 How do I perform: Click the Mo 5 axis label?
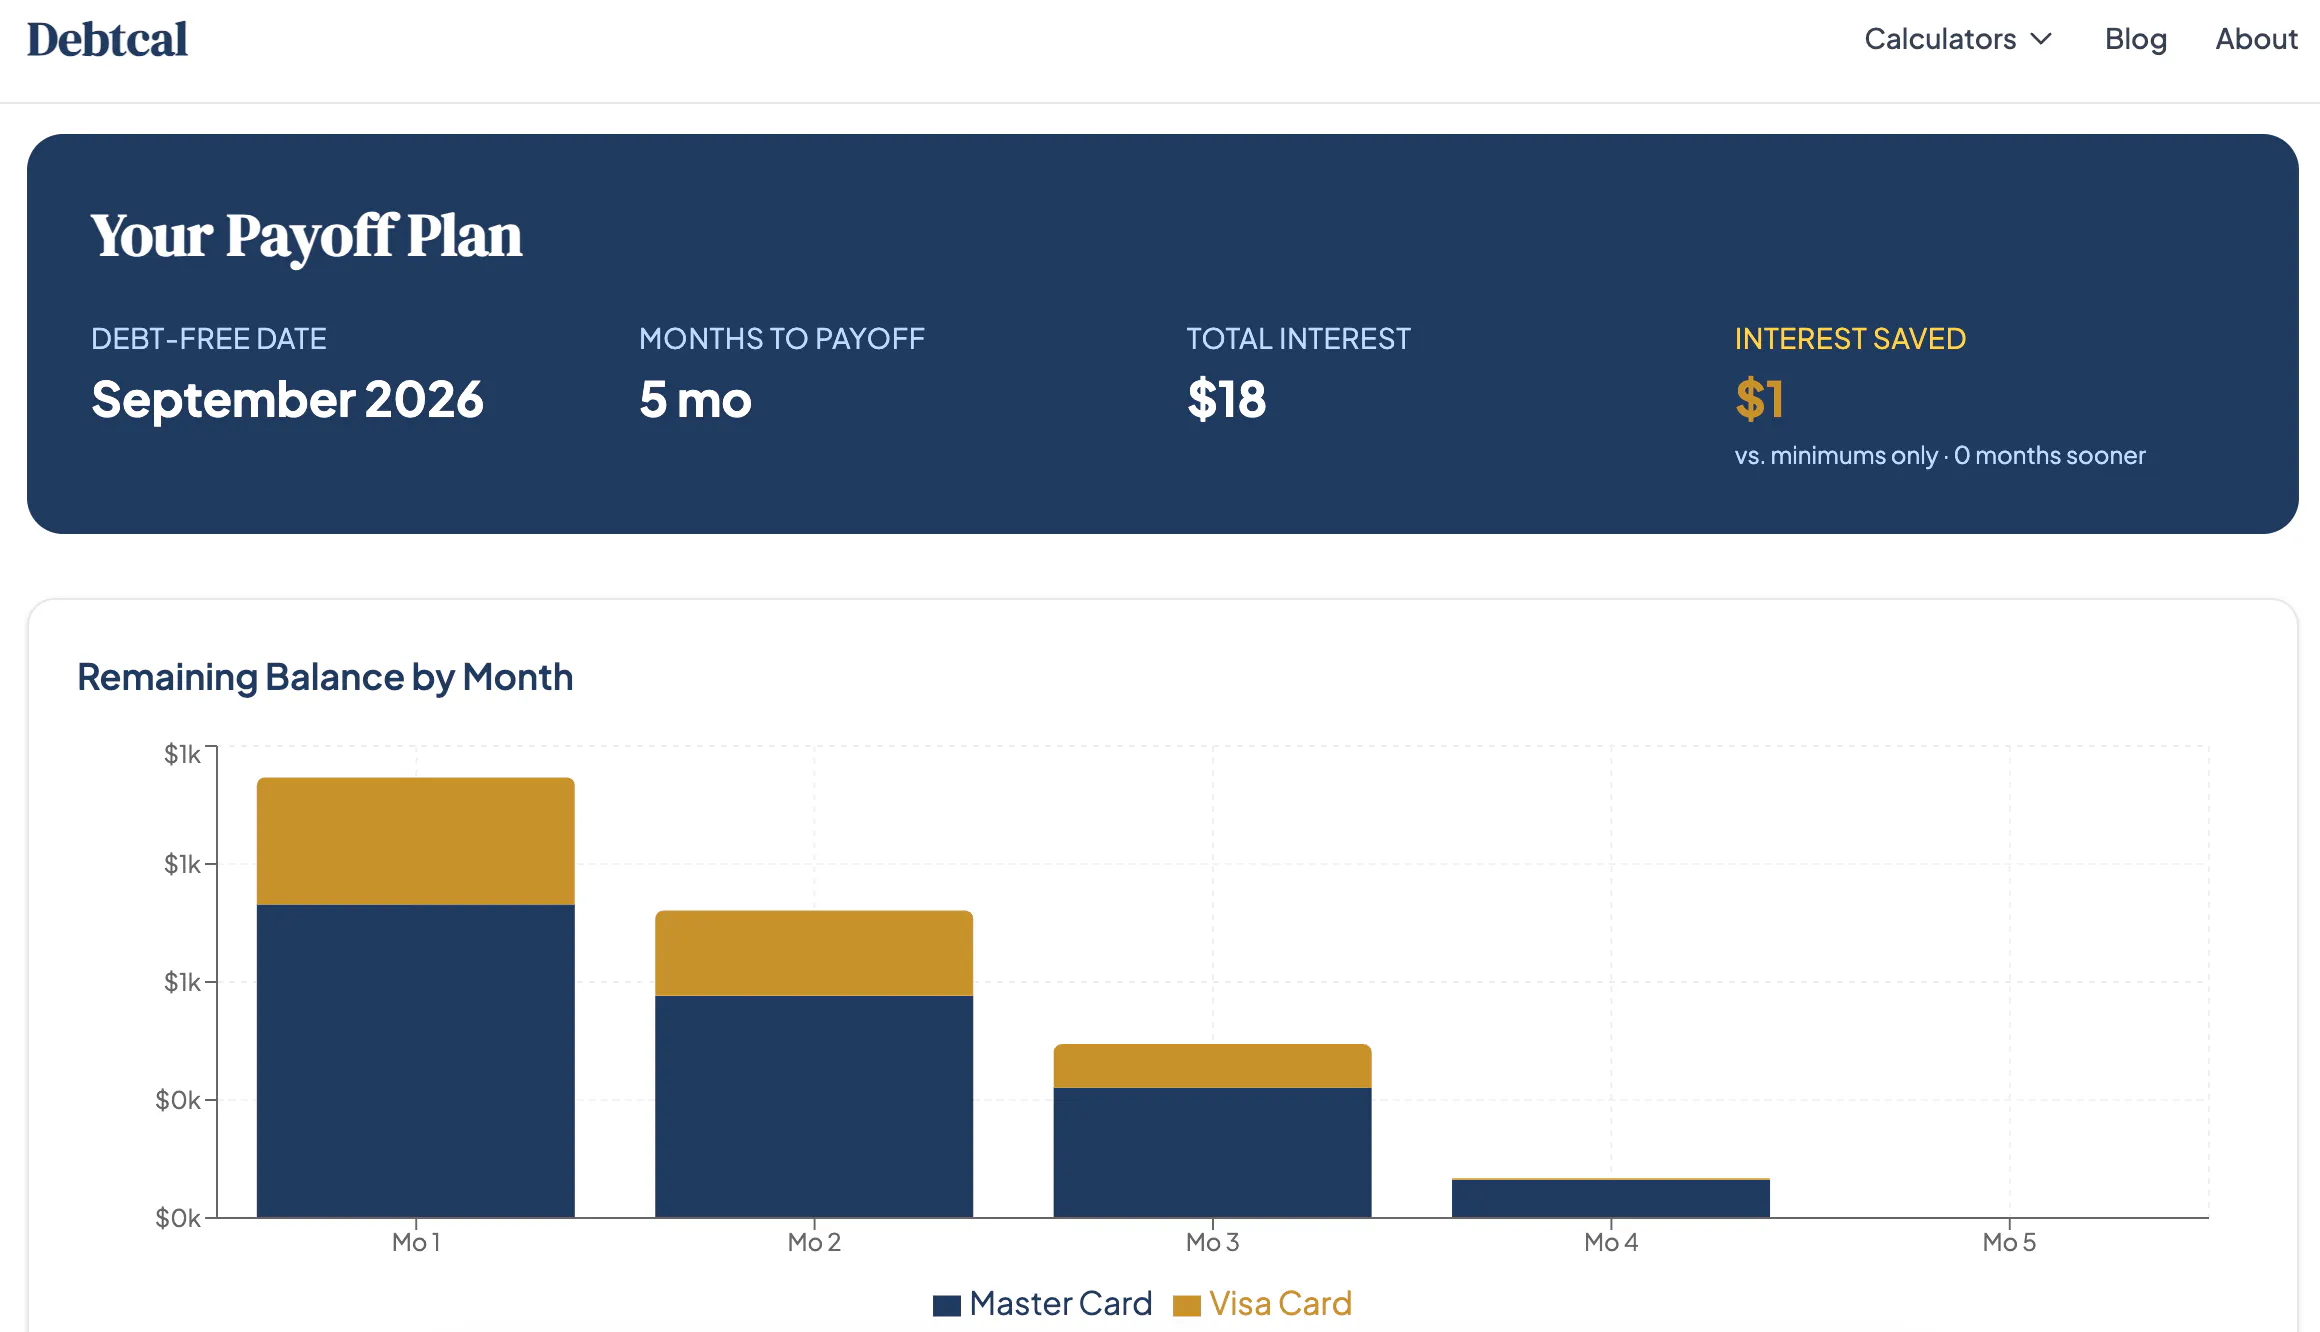[2009, 1242]
